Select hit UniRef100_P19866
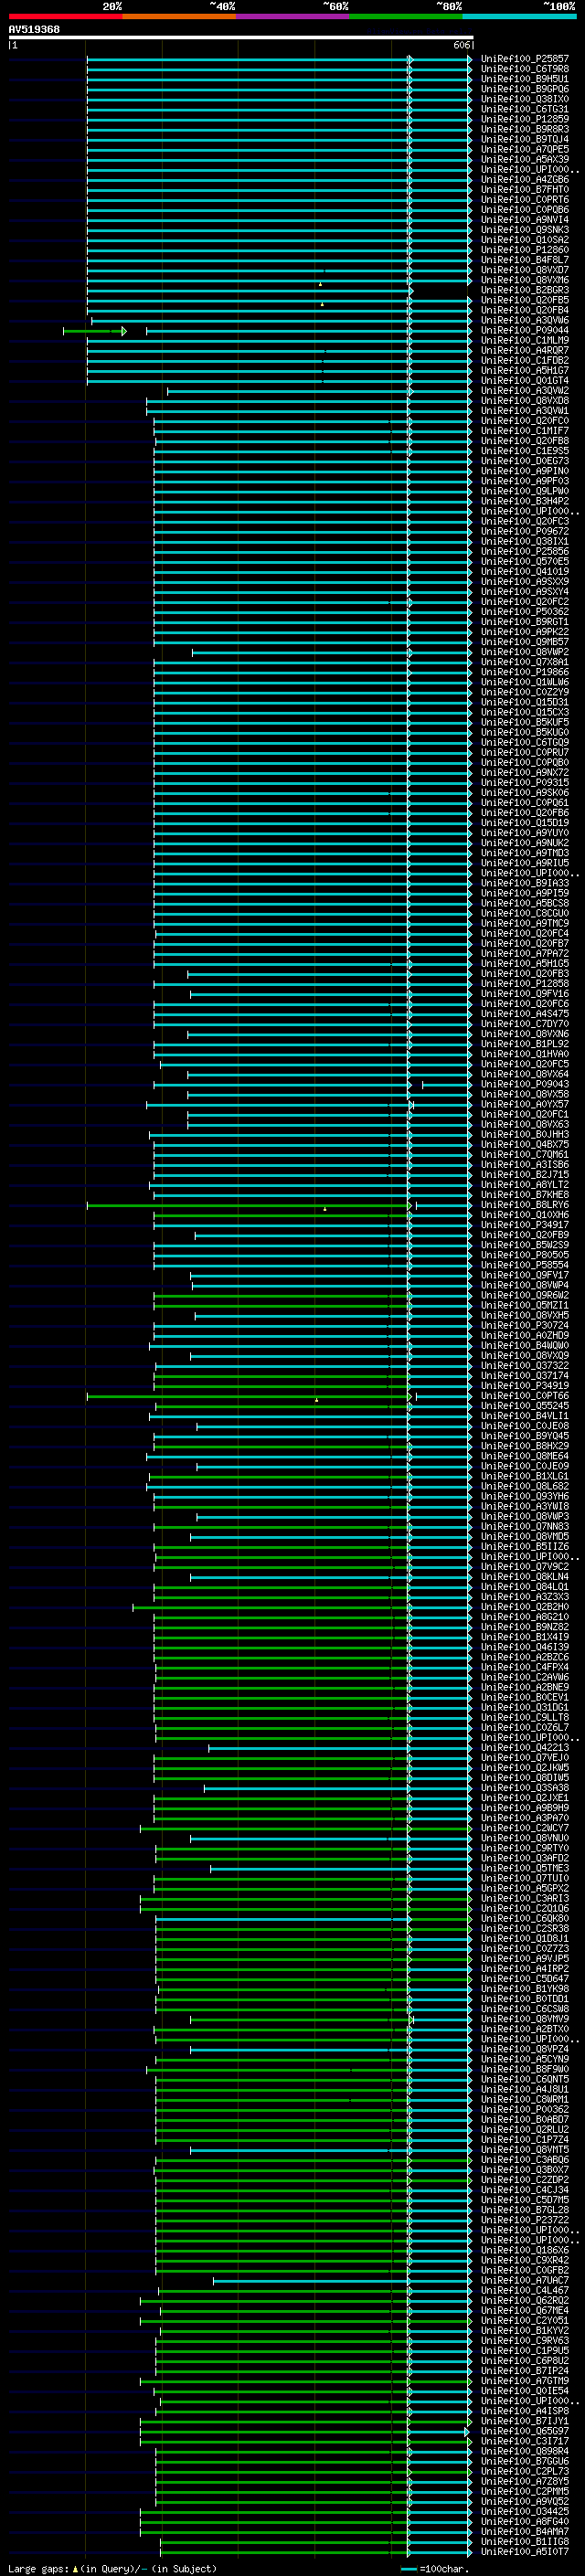 click(x=524, y=672)
